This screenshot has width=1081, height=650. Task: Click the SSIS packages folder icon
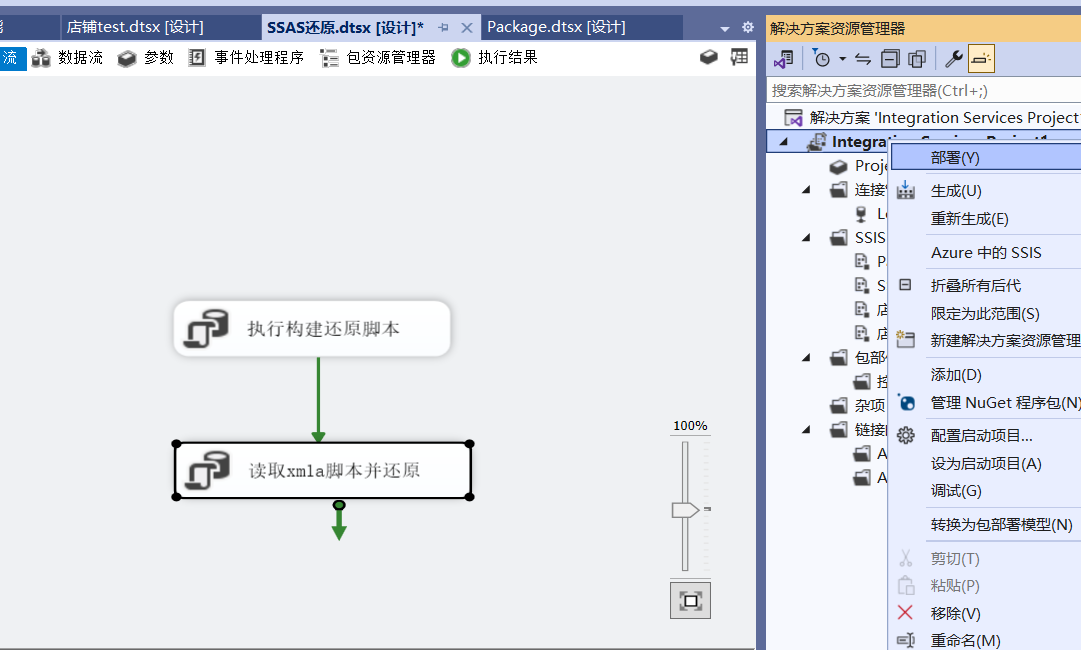click(838, 238)
